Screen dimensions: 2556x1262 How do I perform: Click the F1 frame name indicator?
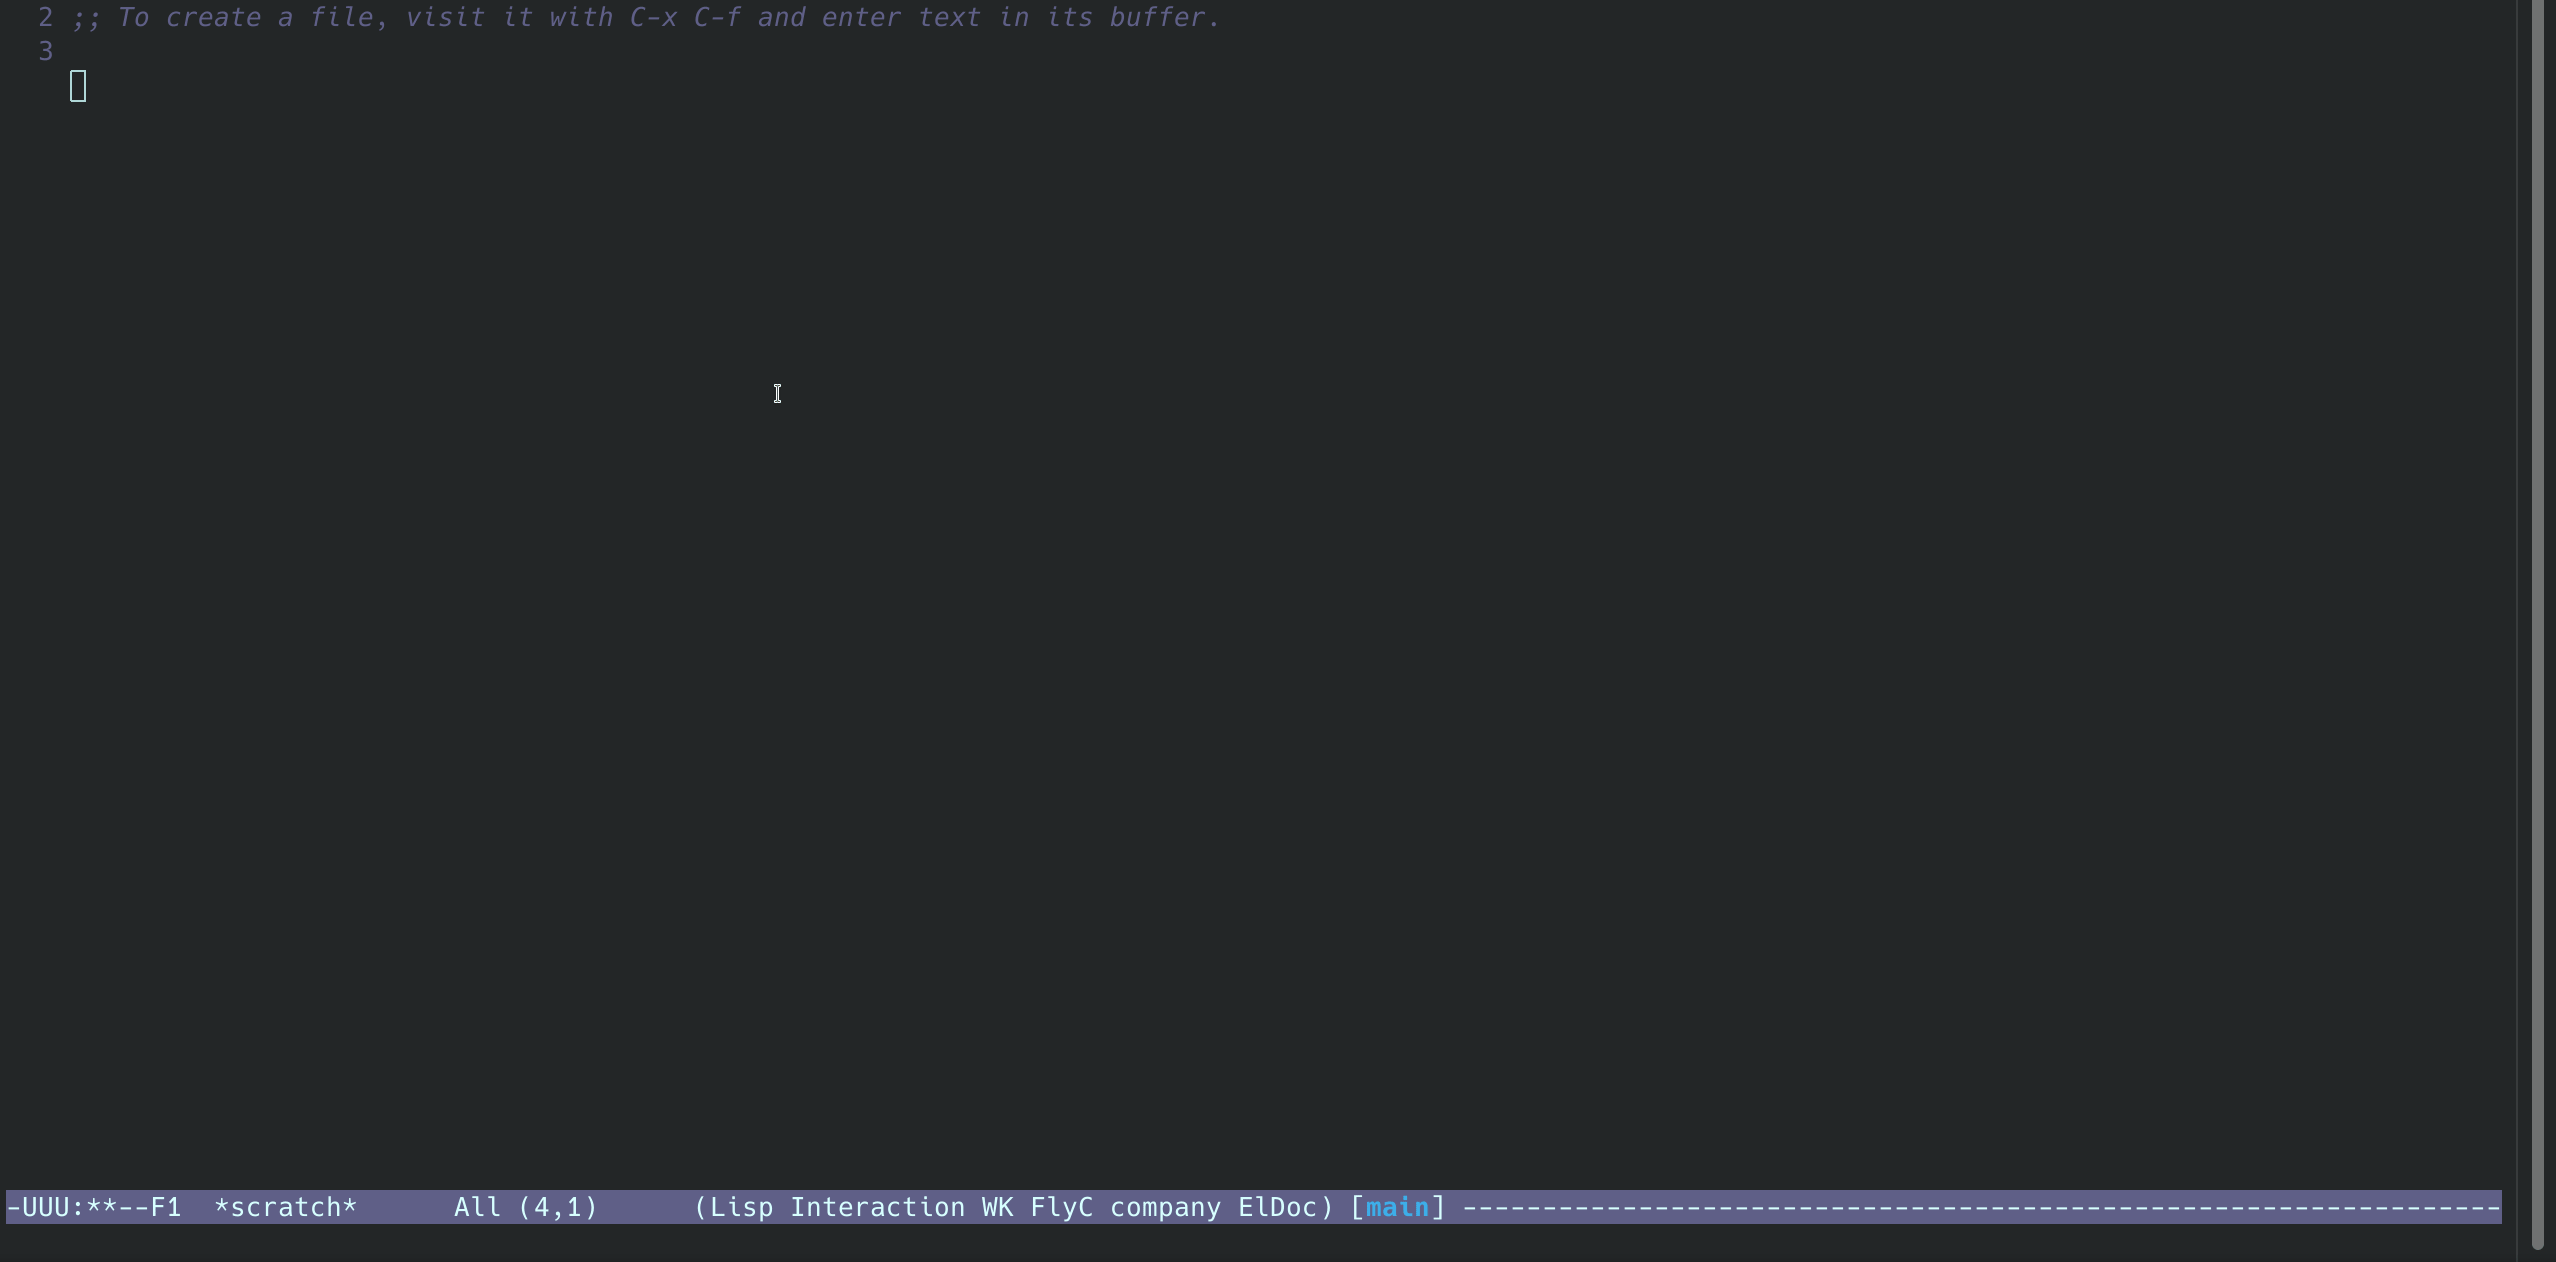pos(166,1207)
